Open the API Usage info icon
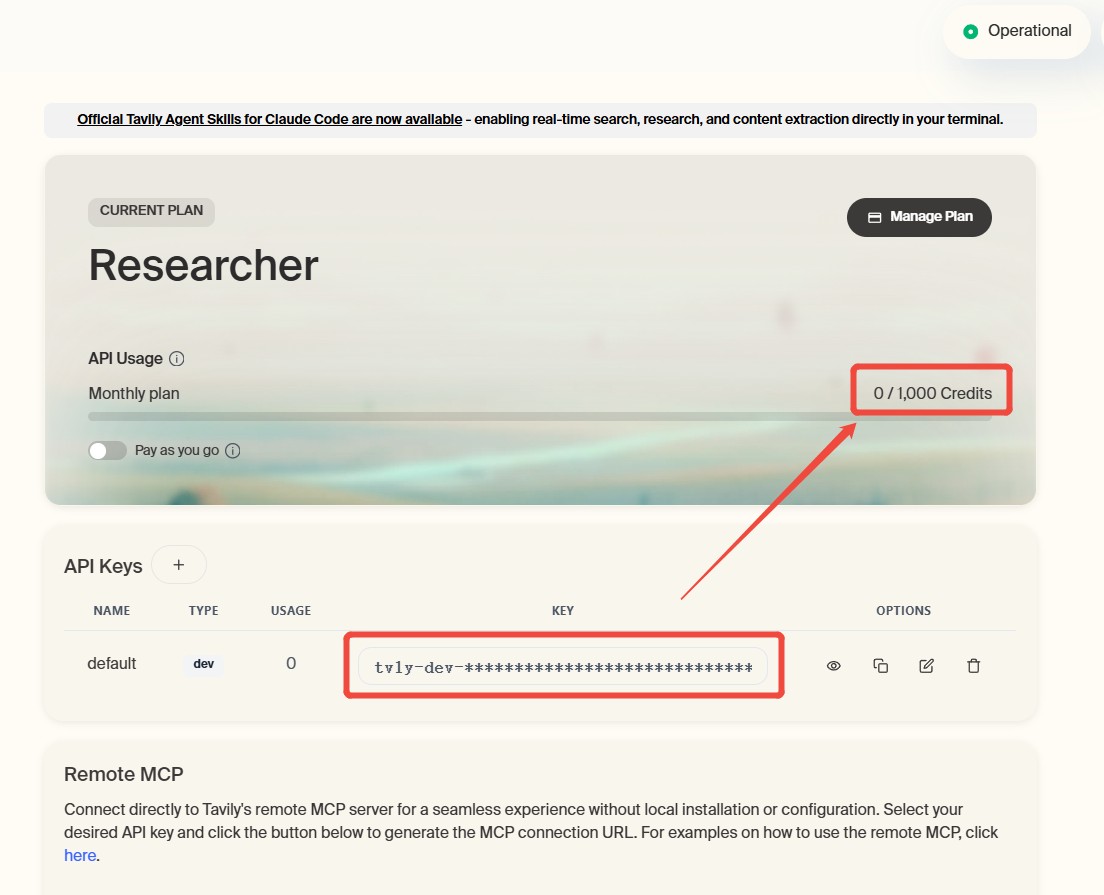Viewport: 1104px width, 895px height. (177, 359)
